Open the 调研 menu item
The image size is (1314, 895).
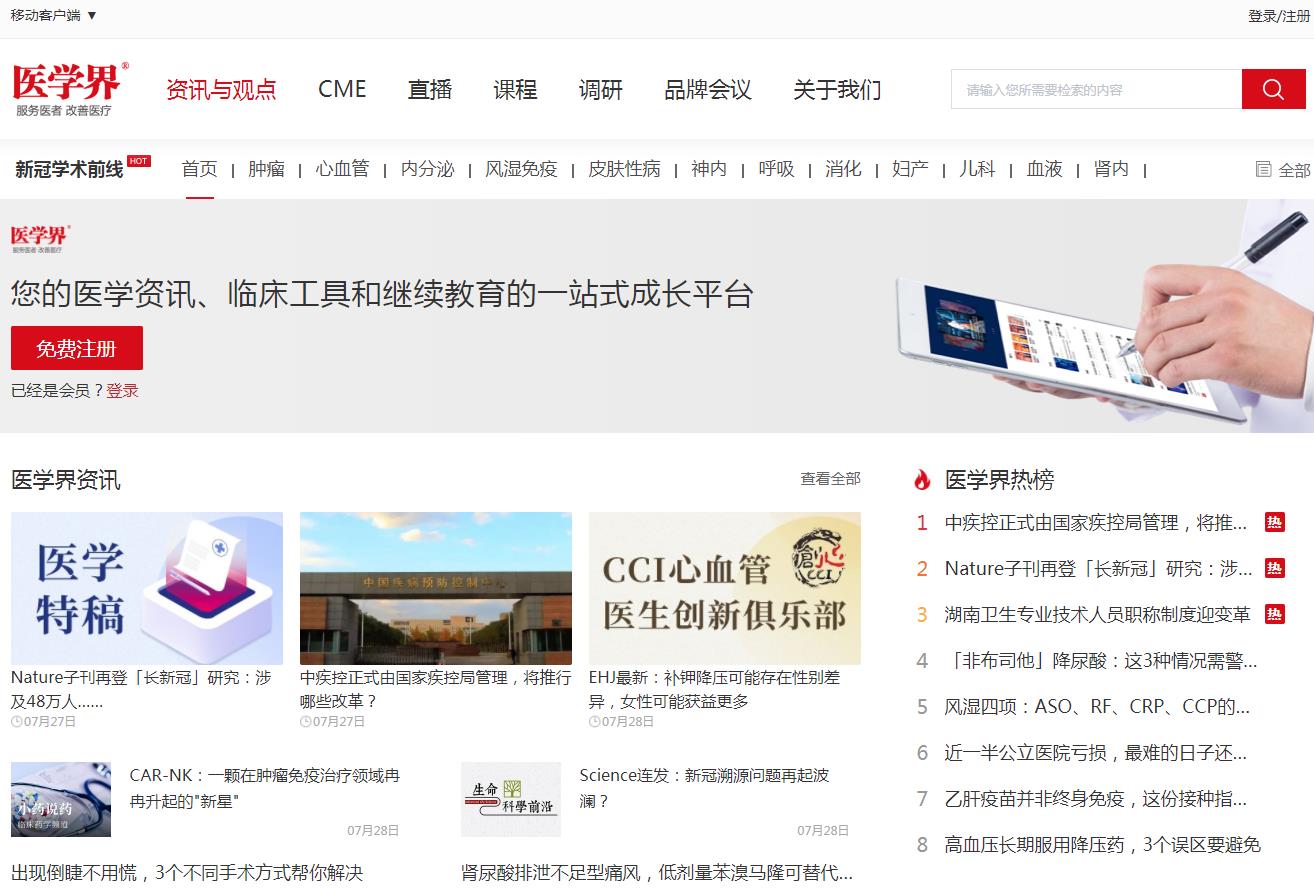point(601,89)
